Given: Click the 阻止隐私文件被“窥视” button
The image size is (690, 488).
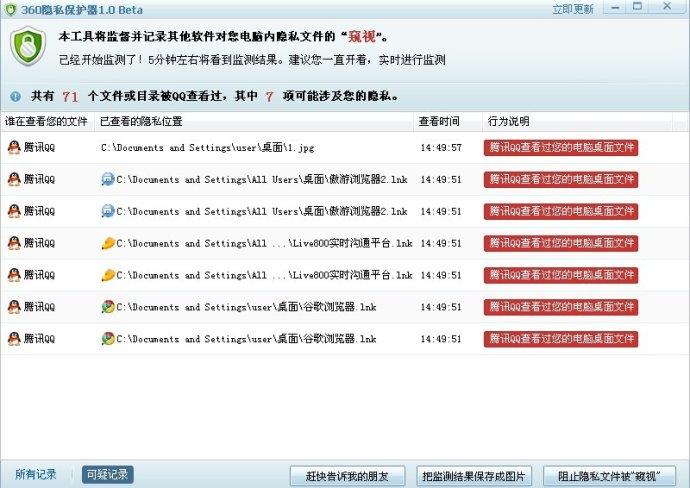Looking at the screenshot, I should [x=609, y=476].
